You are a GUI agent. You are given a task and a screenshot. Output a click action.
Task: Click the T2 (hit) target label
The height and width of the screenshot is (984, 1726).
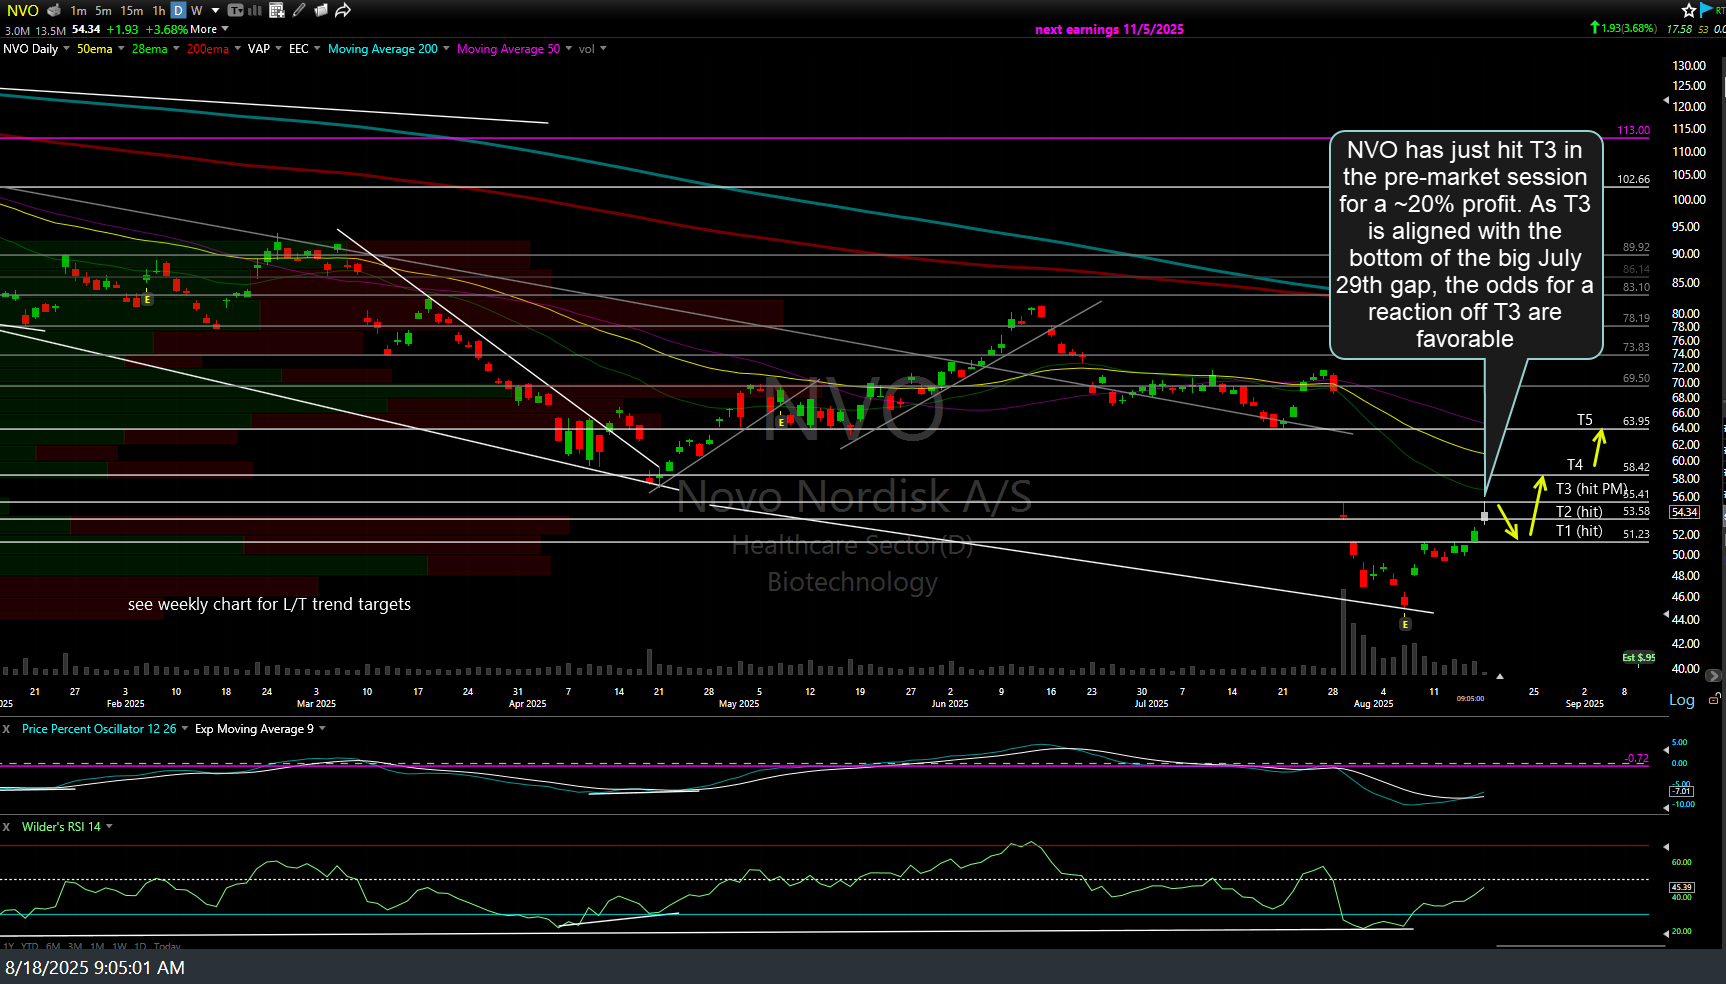(x=1579, y=512)
